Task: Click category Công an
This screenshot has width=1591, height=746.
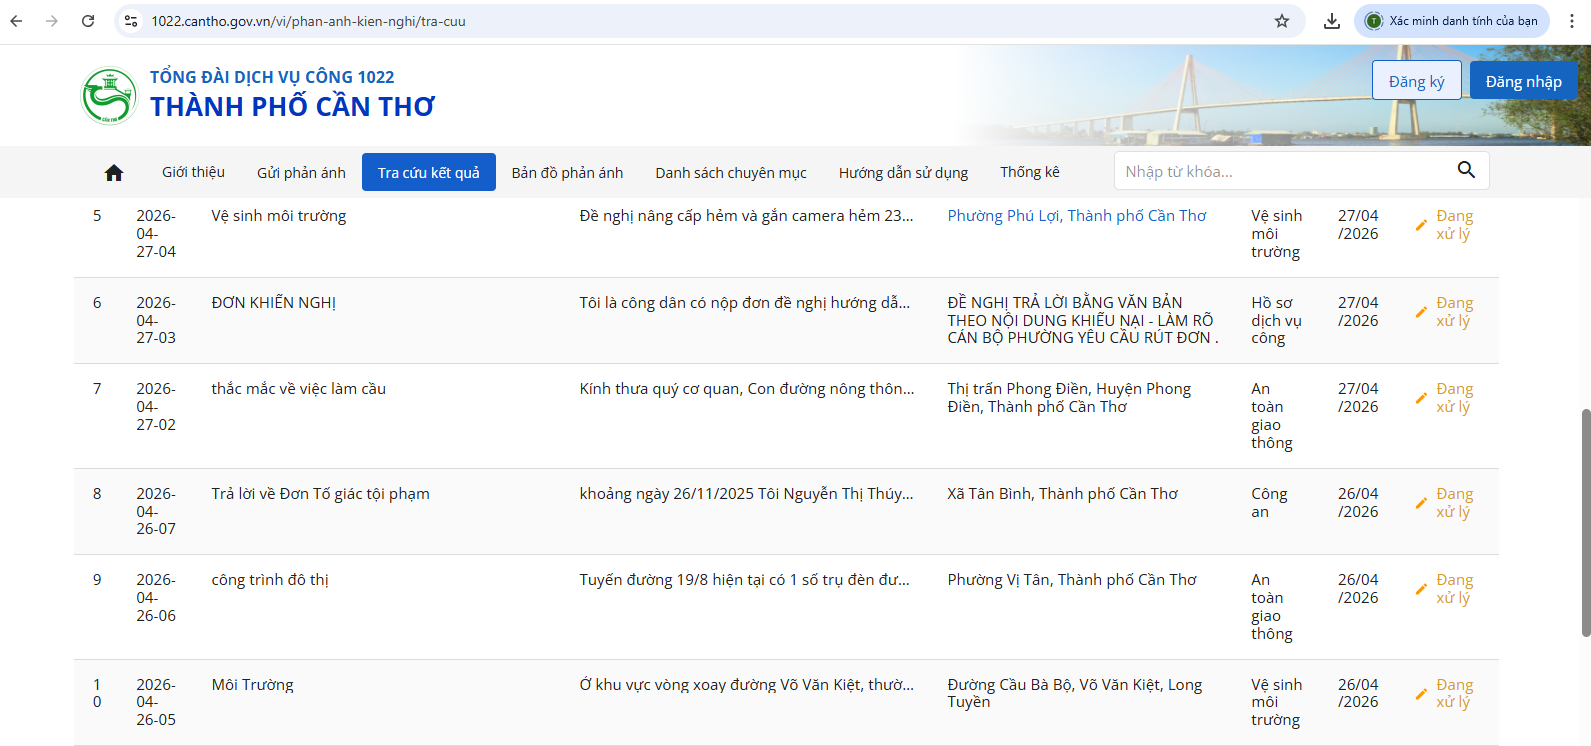Action: click(x=1269, y=503)
